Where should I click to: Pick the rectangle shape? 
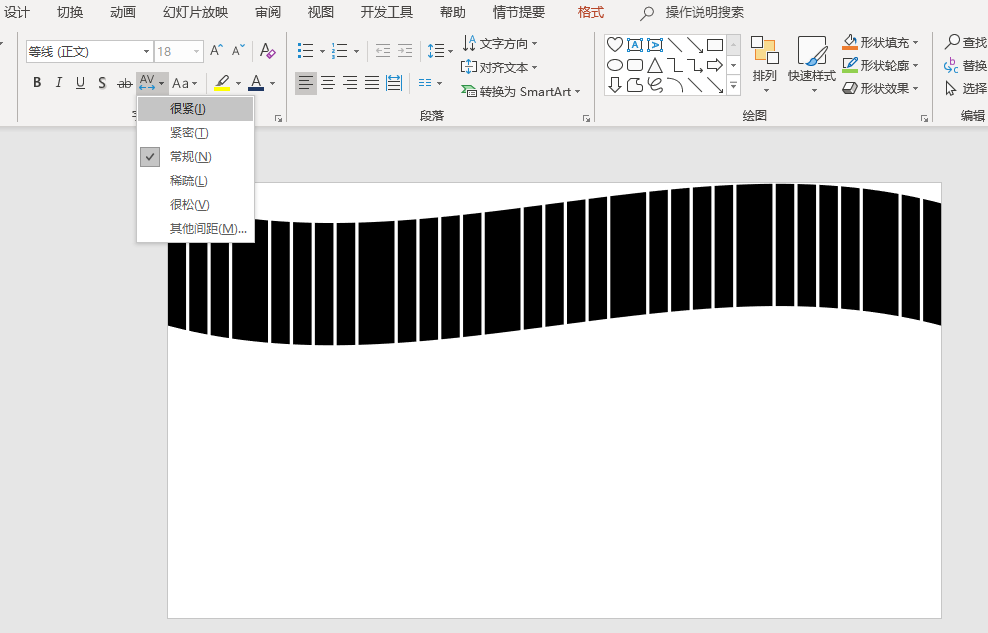pos(715,45)
